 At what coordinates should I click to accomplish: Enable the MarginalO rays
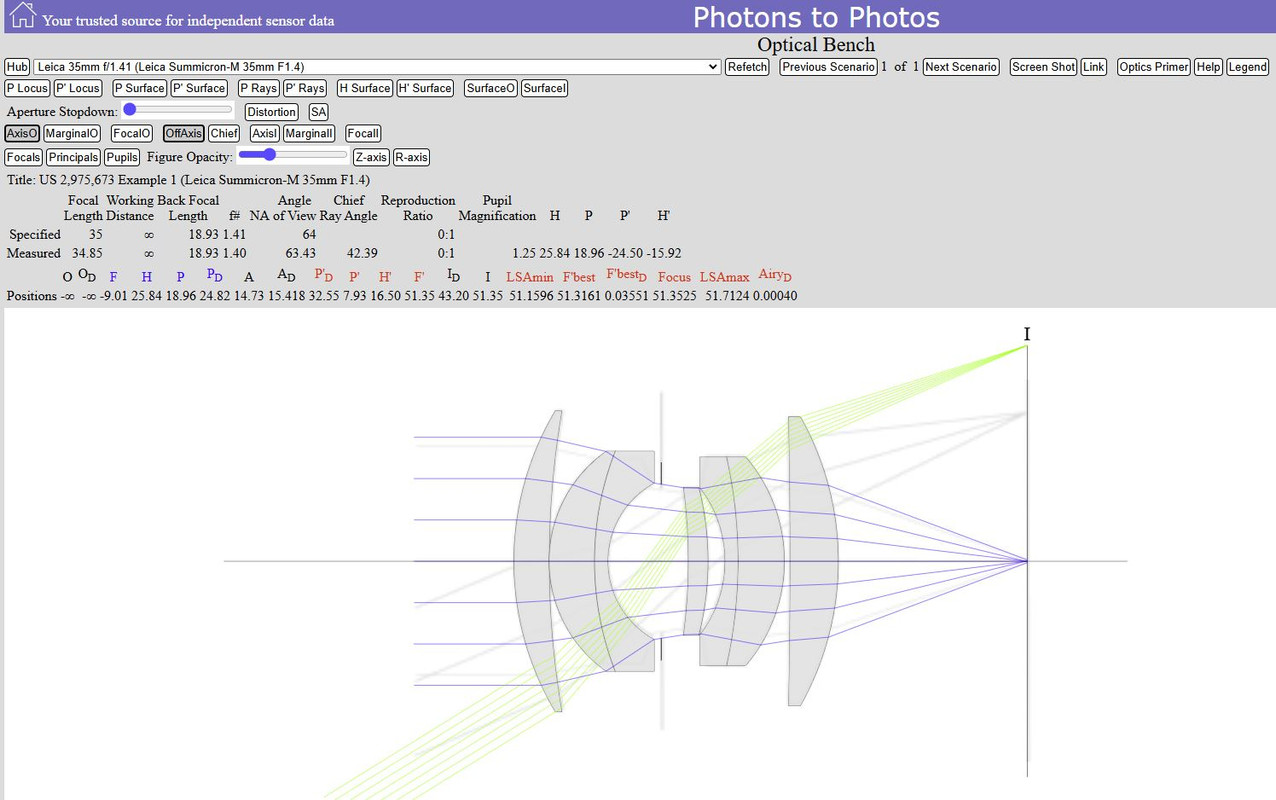pyautogui.click(x=72, y=133)
